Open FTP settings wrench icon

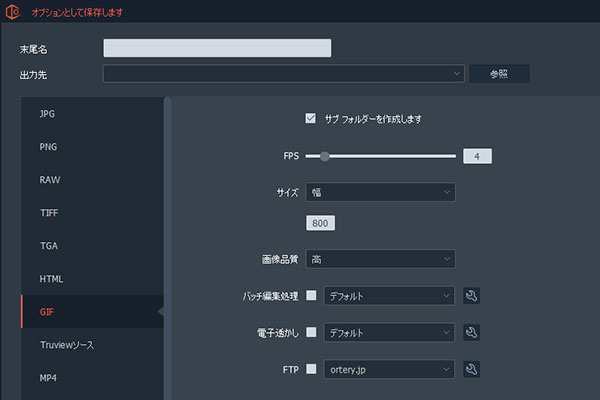click(473, 369)
